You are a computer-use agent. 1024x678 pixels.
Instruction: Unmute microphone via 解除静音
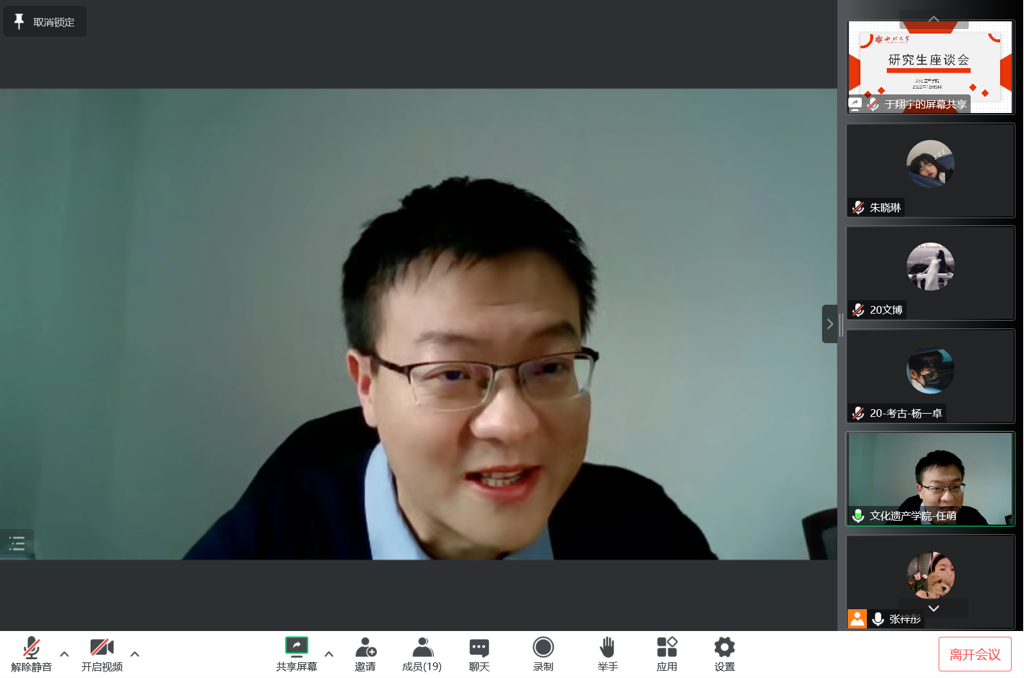click(31, 648)
